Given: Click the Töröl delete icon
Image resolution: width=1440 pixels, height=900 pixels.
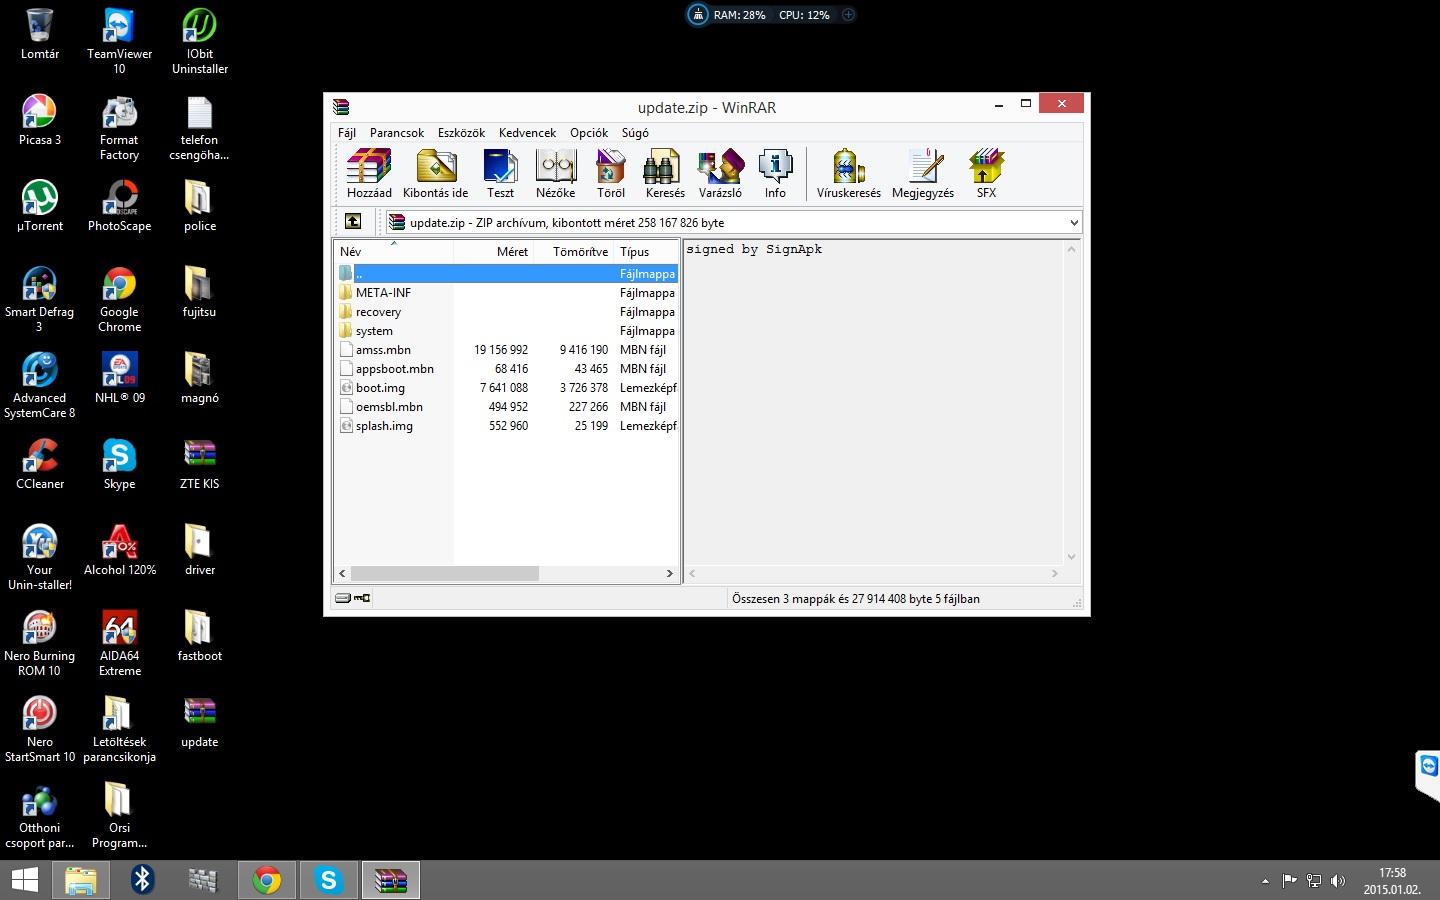Looking at the screenshot, I should coord(610,174).
